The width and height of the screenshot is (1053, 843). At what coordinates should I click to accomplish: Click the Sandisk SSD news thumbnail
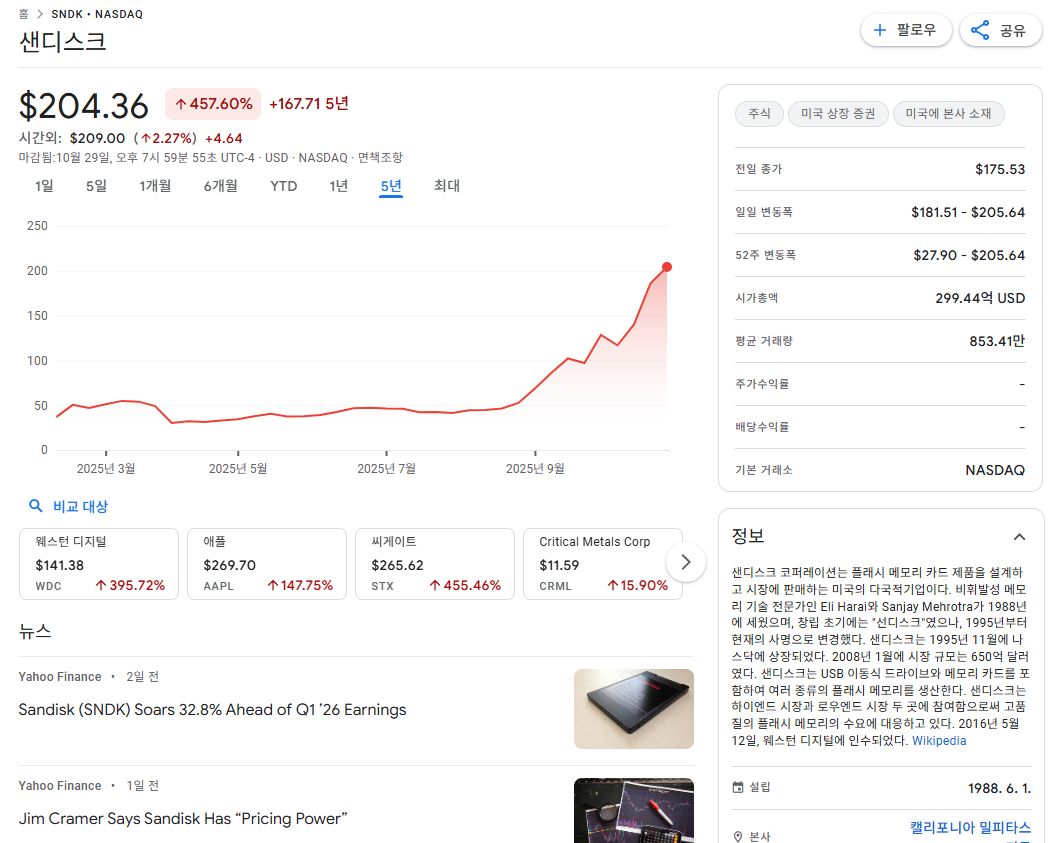click(x=633, y=709)
